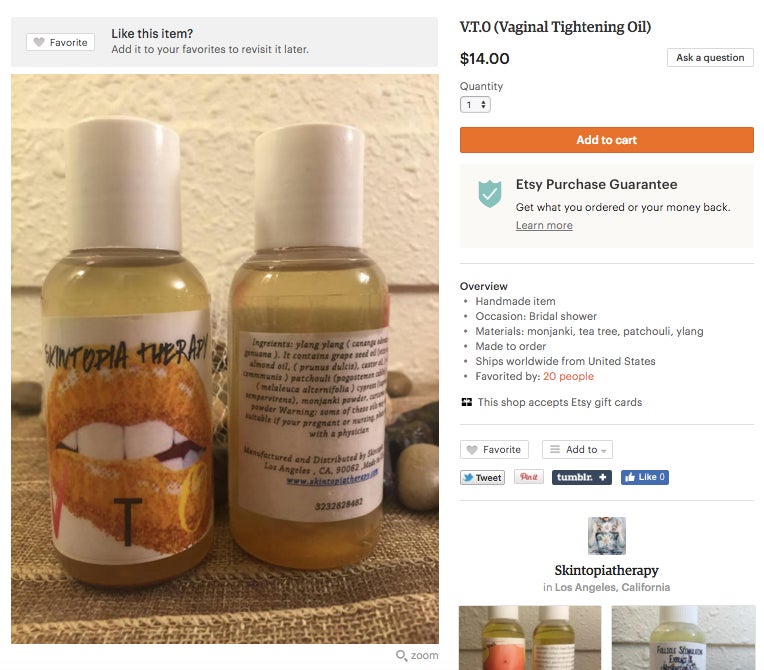This screenshot has width=764, height=670.
Task: Ask a question to the seller
Action: 710,57
